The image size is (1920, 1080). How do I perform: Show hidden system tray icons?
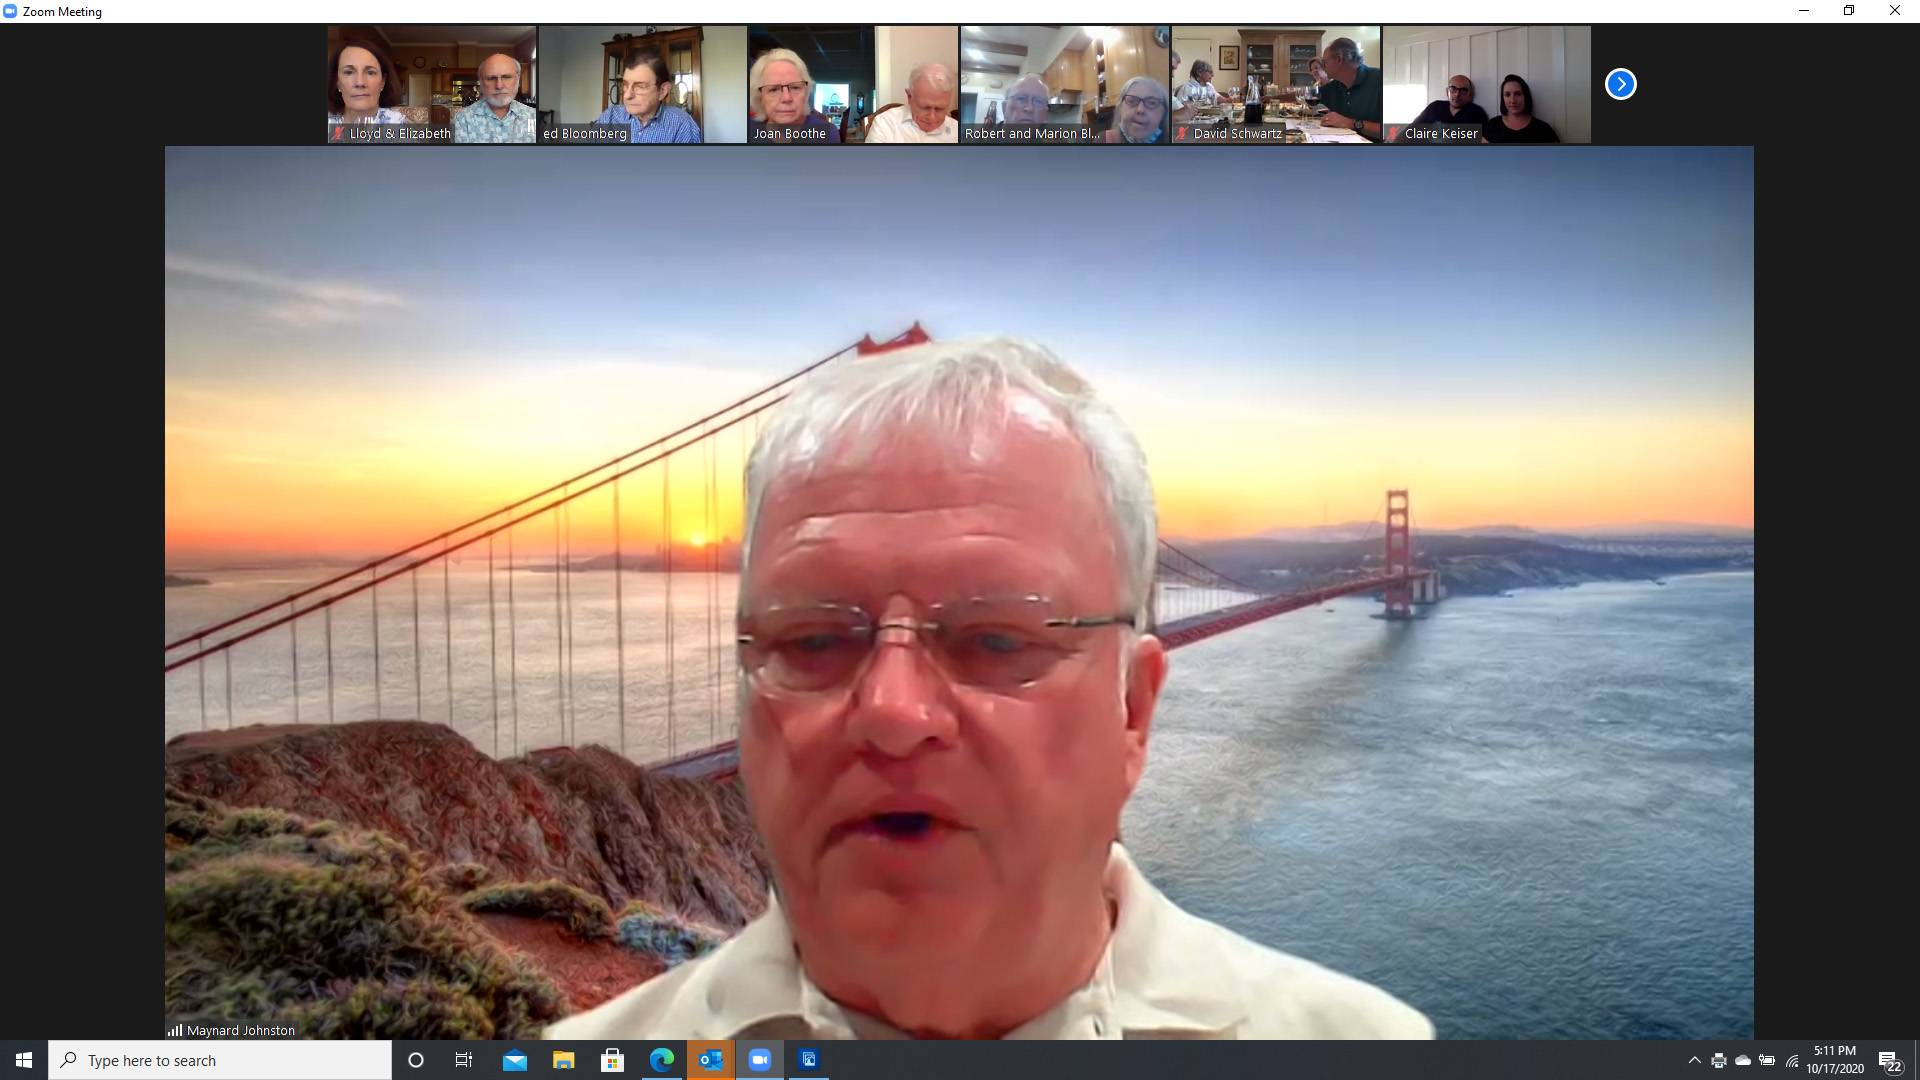coord(1694,1060)
